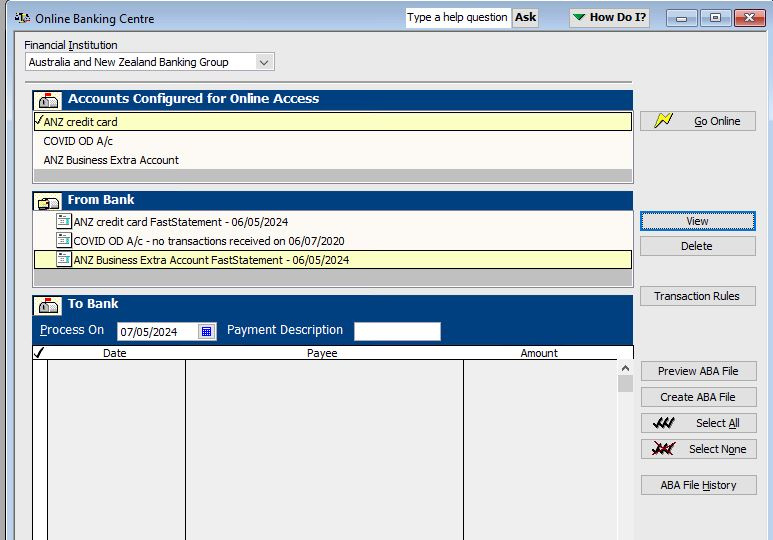Click the Select All label
The width and height of the screenshot is (773, 540).
718,423
